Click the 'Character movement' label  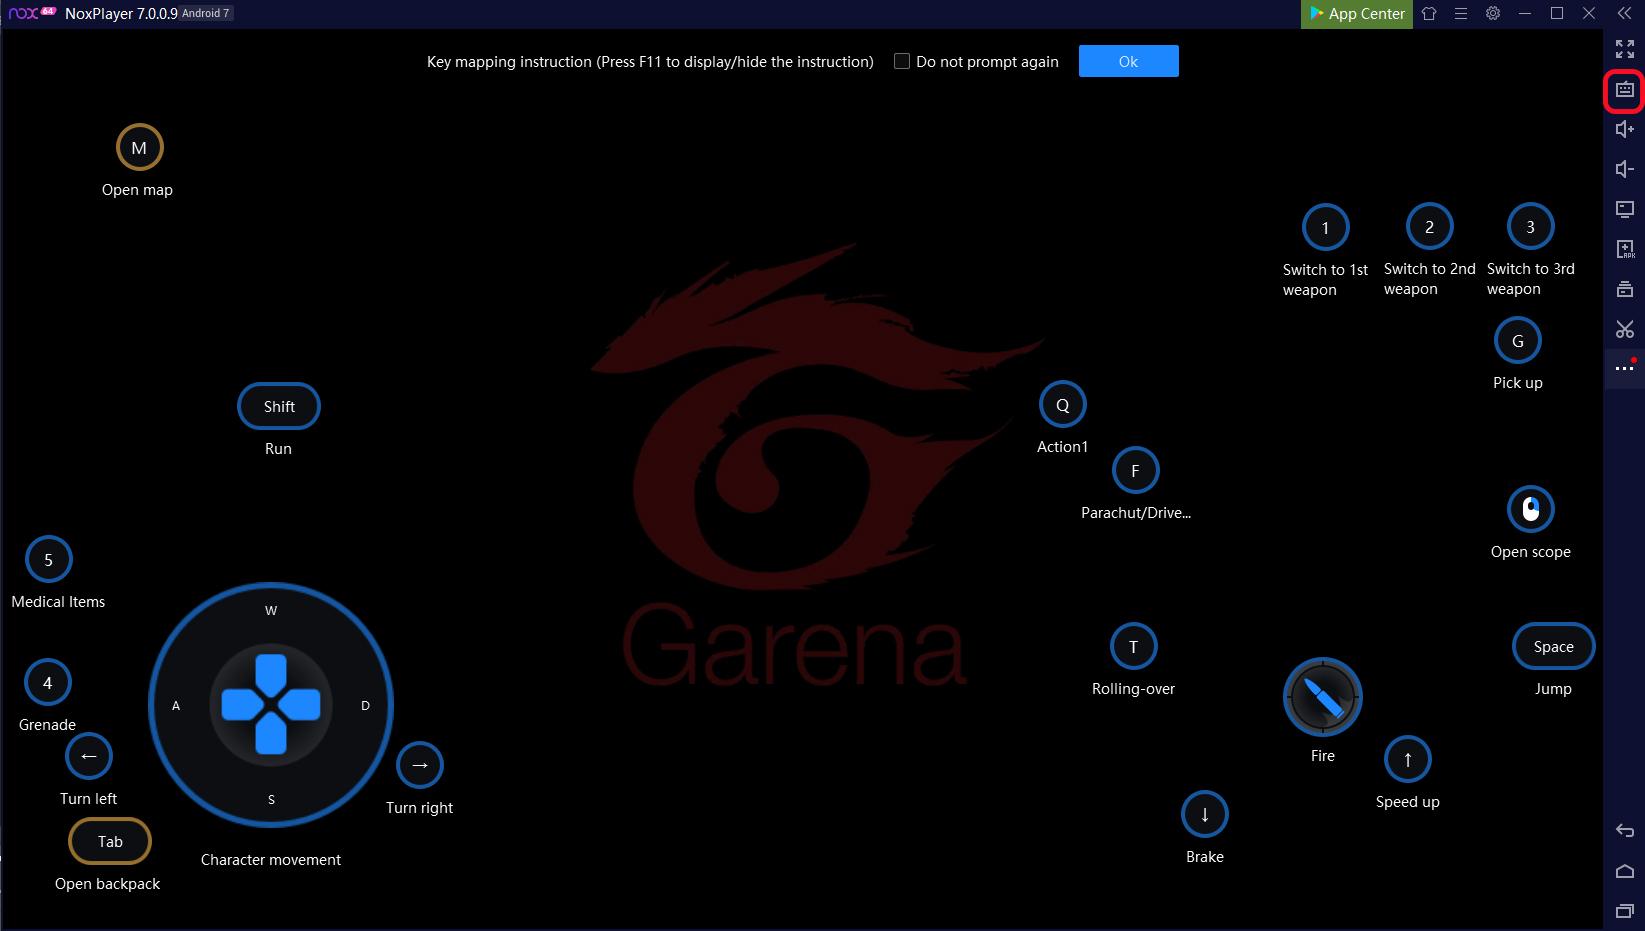[x=271, y=860]
